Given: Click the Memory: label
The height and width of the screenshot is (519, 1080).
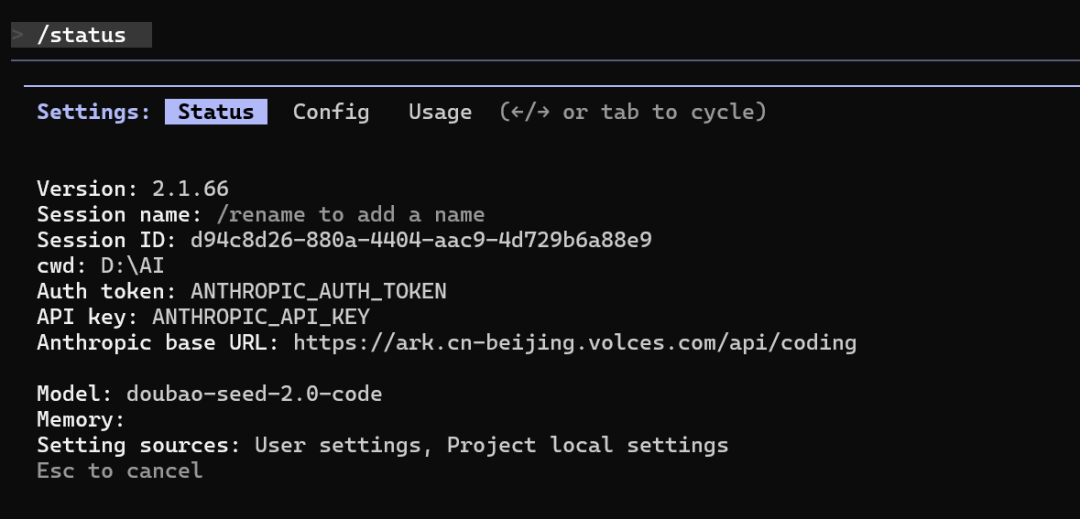Looking at the screenshot, I should tap(81, 420).
